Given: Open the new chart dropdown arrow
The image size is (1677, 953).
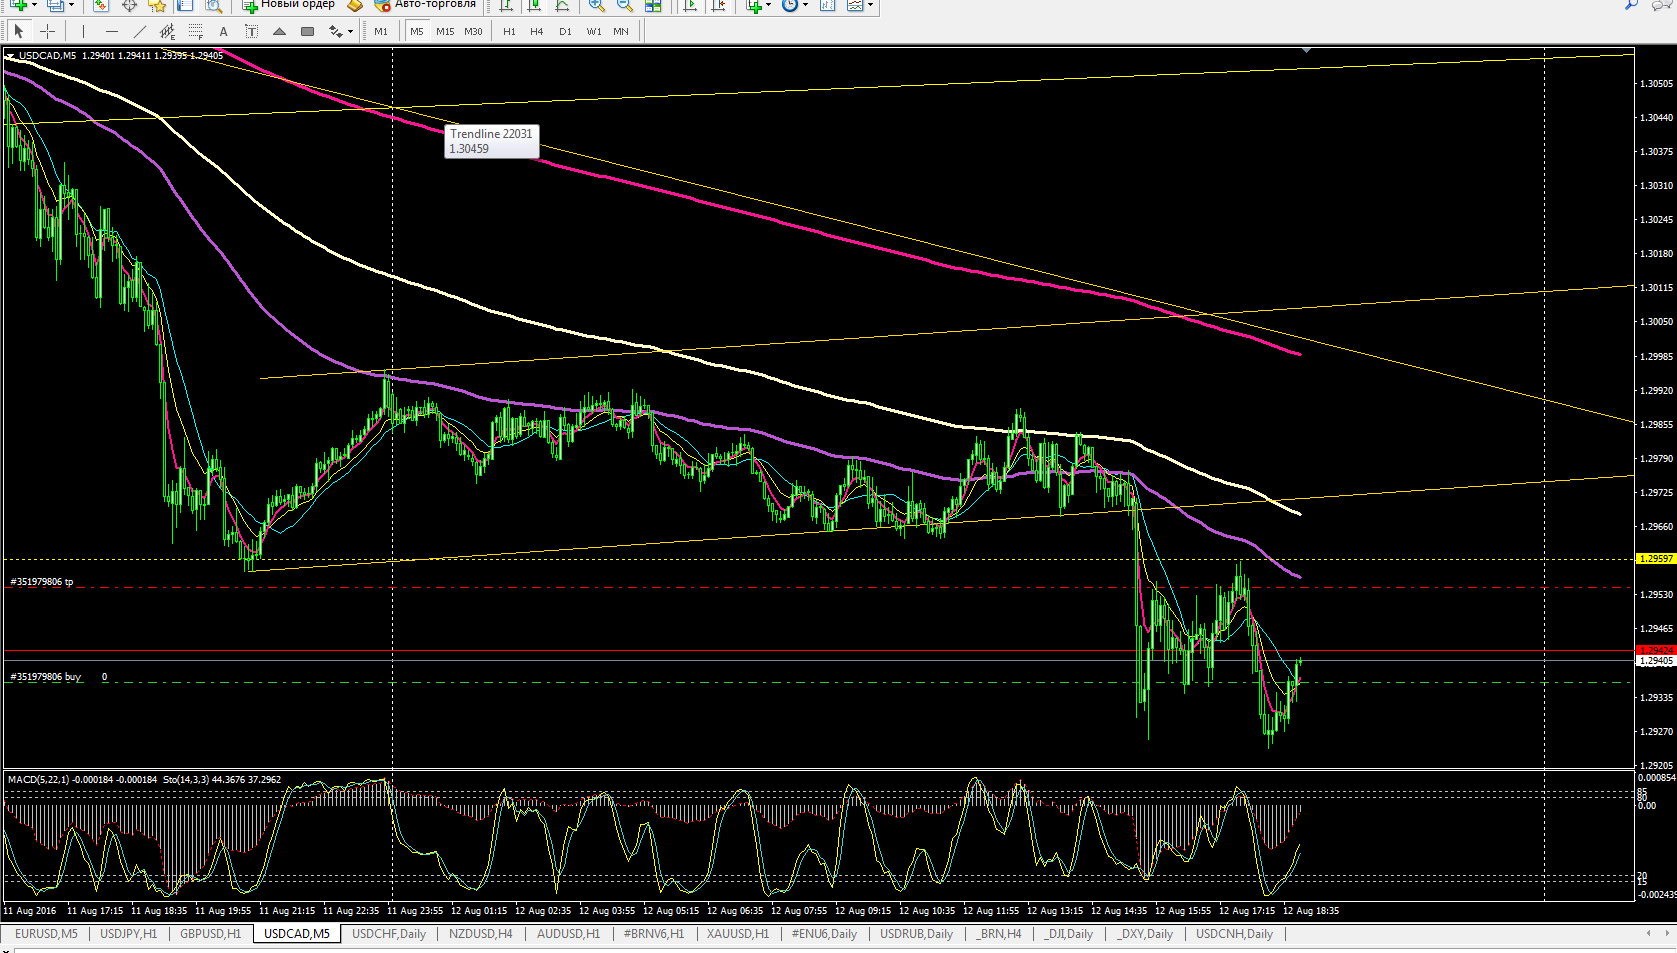Looking at the screenshot, I should (x=35, y=5).
